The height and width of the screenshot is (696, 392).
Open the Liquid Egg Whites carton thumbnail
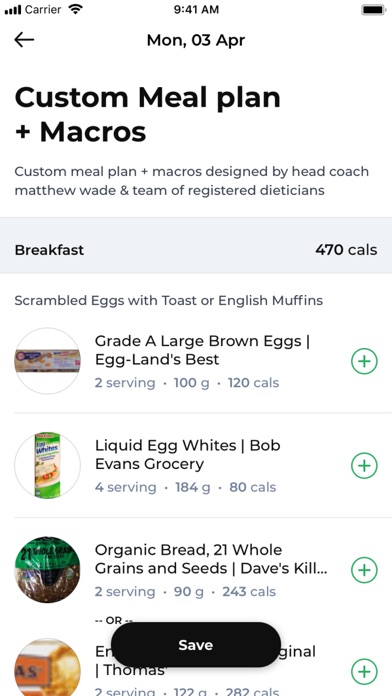[48, 465]
